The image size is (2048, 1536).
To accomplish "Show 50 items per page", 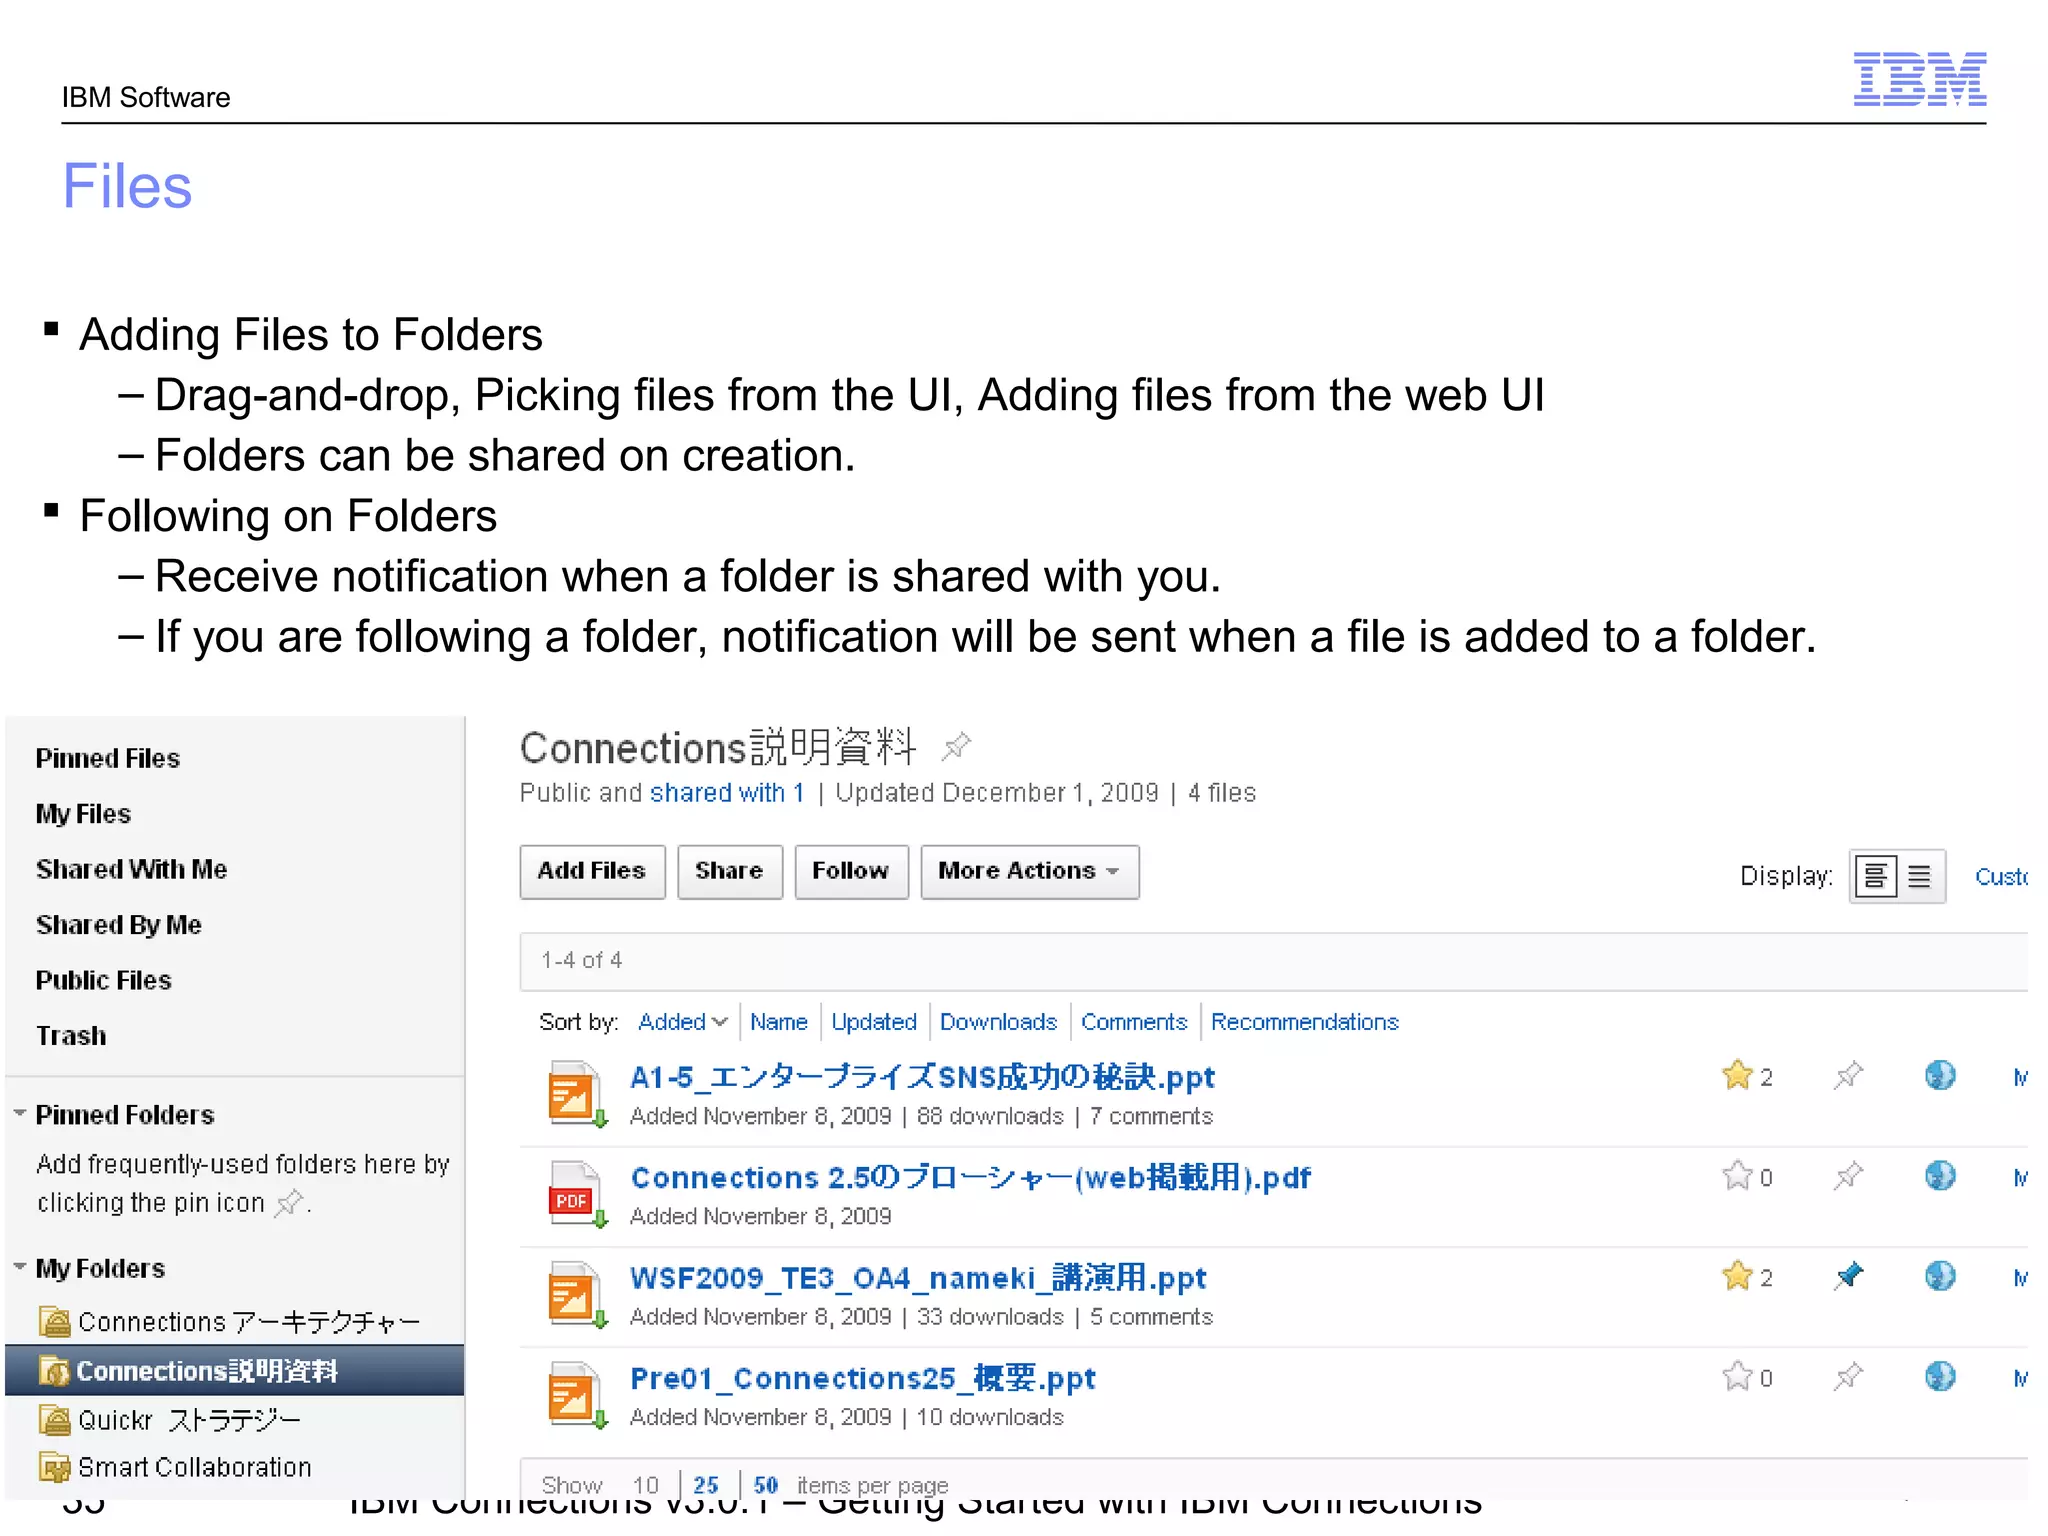I will click(x=766, y=1485).
